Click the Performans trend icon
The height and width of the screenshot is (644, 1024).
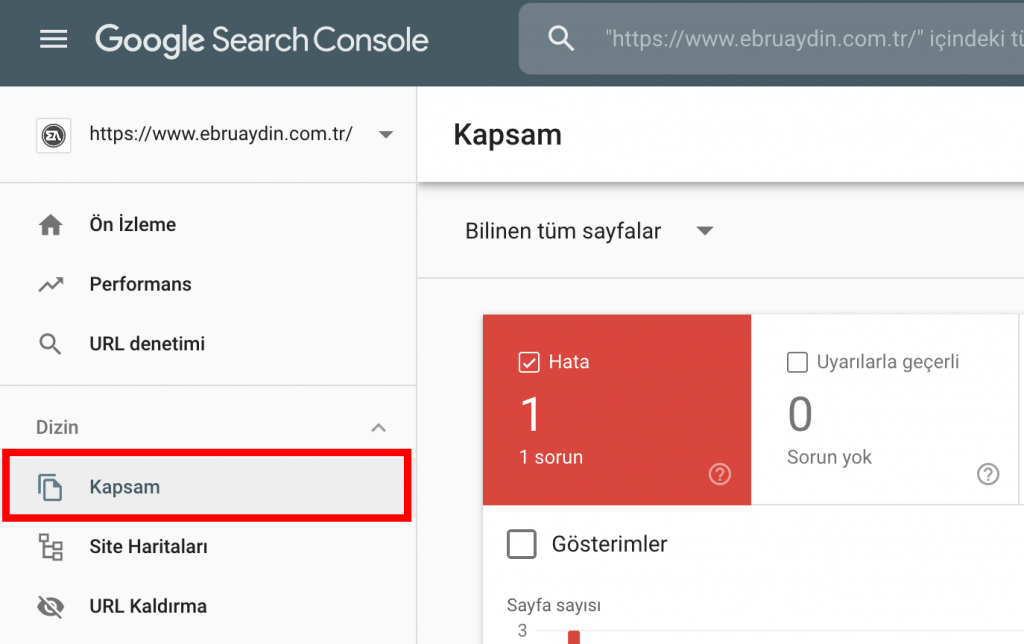pos(50,285)
